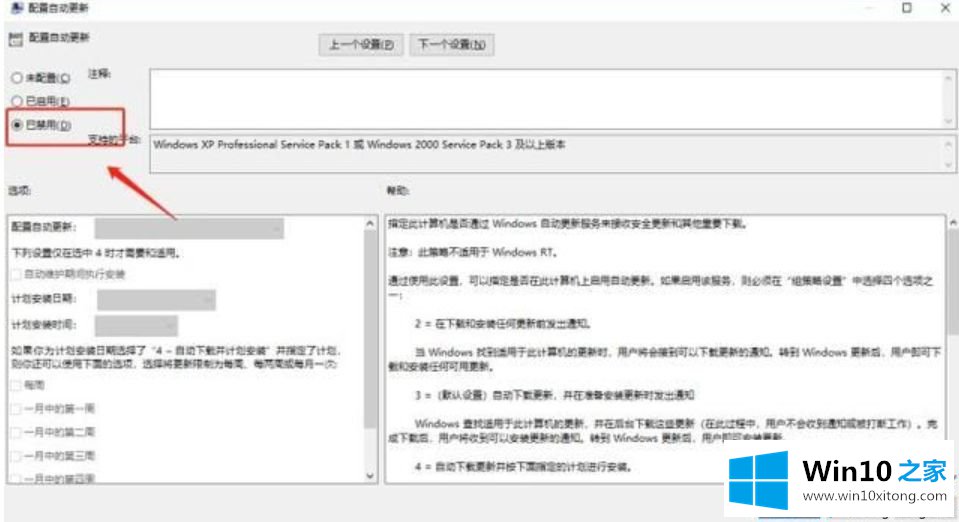Click the 帮助: label
The image size is (959, 522).
point(398,191)
